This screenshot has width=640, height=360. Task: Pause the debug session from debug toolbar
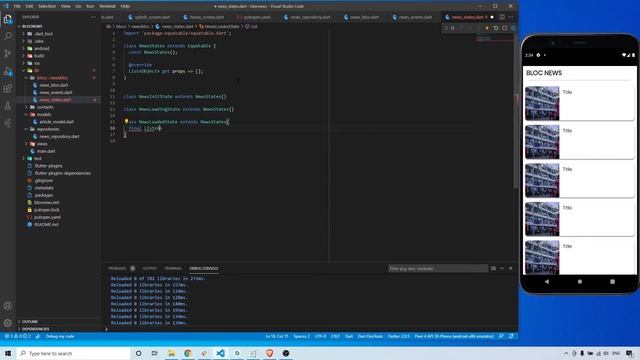coord(453,28)
